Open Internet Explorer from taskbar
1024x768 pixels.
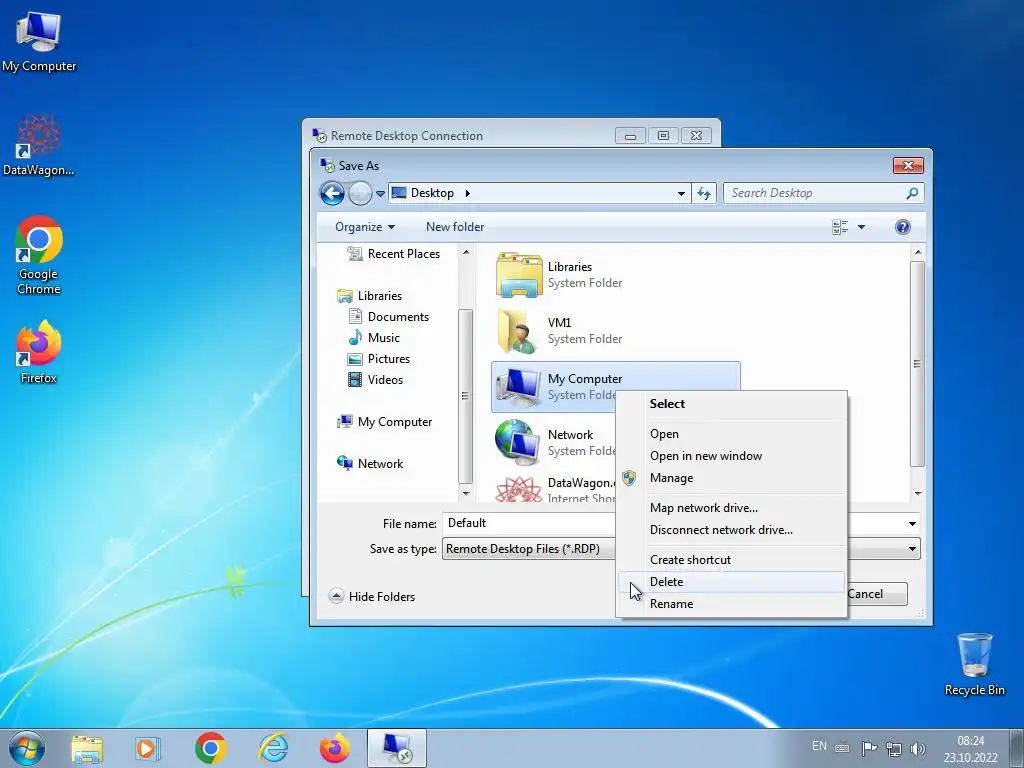coord(273,748)
